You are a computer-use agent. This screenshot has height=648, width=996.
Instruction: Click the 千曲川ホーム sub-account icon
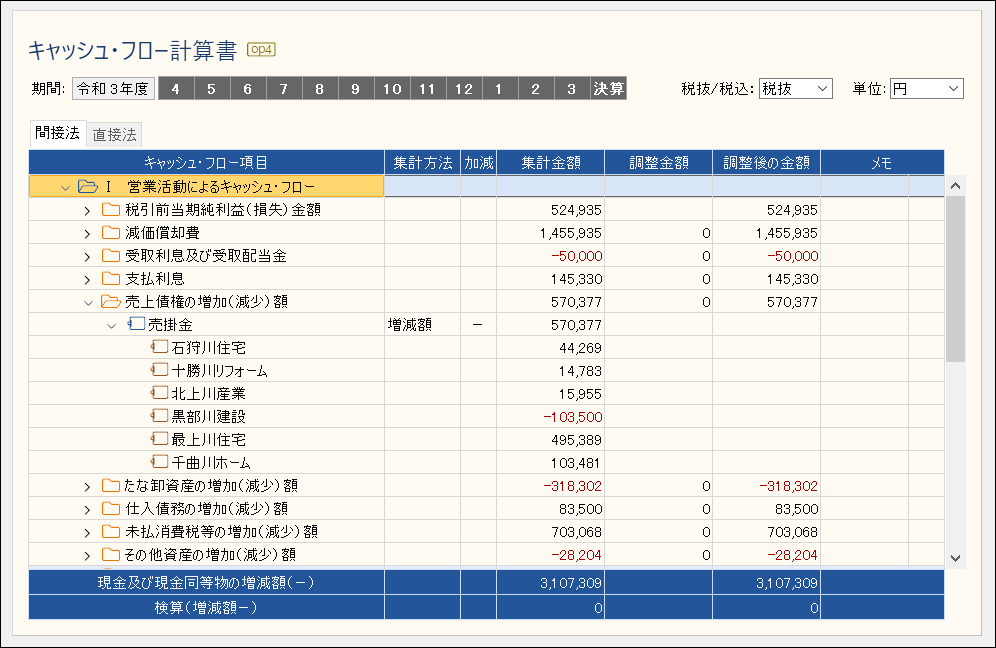coord(160,462)
